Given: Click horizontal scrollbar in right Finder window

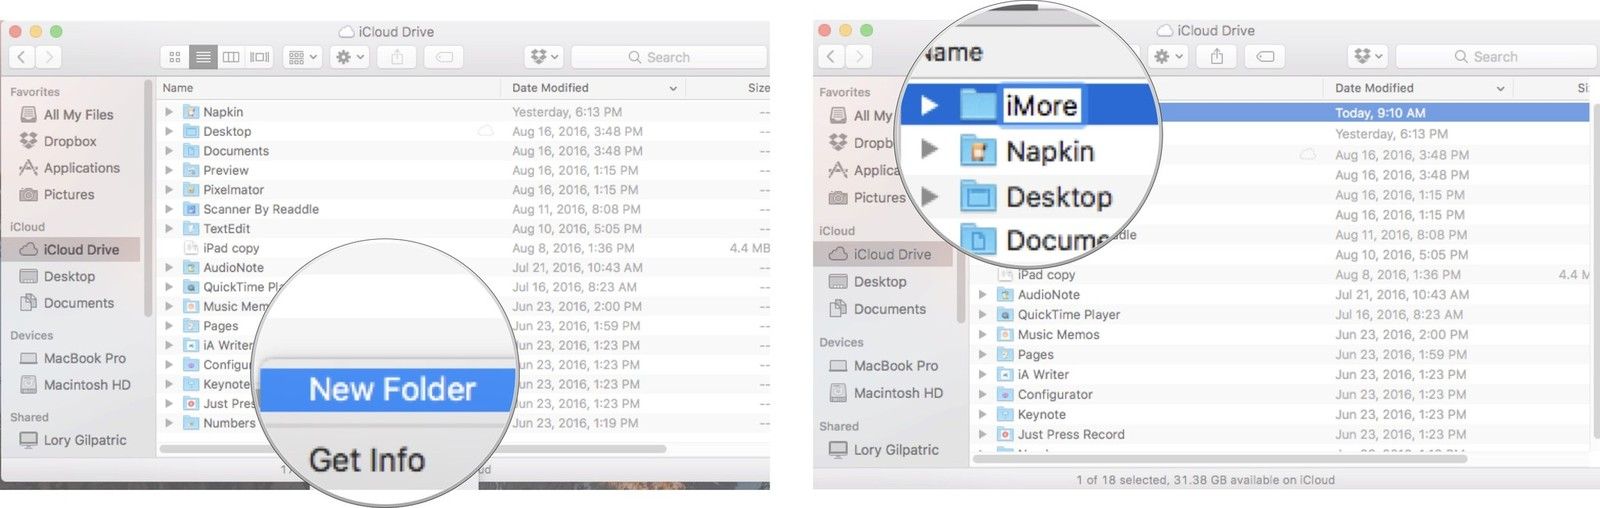Looking at the screenshot, I should pyautogui.click(x=1220, y=459).
